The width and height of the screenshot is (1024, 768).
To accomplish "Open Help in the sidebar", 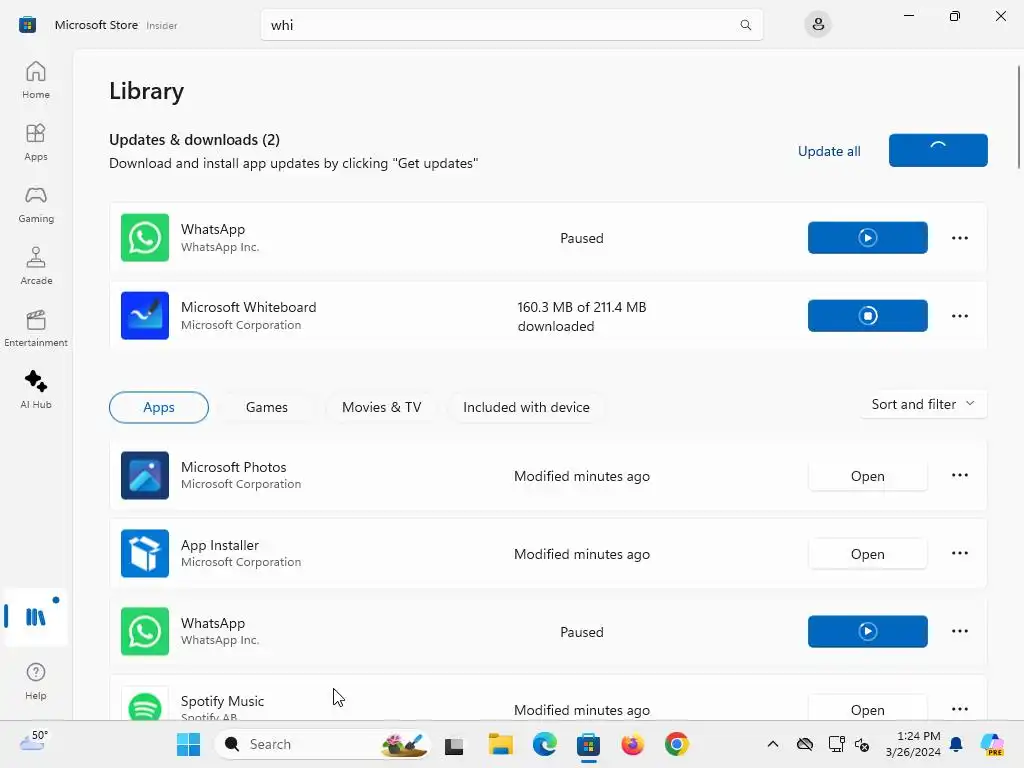I will [36, 681].
